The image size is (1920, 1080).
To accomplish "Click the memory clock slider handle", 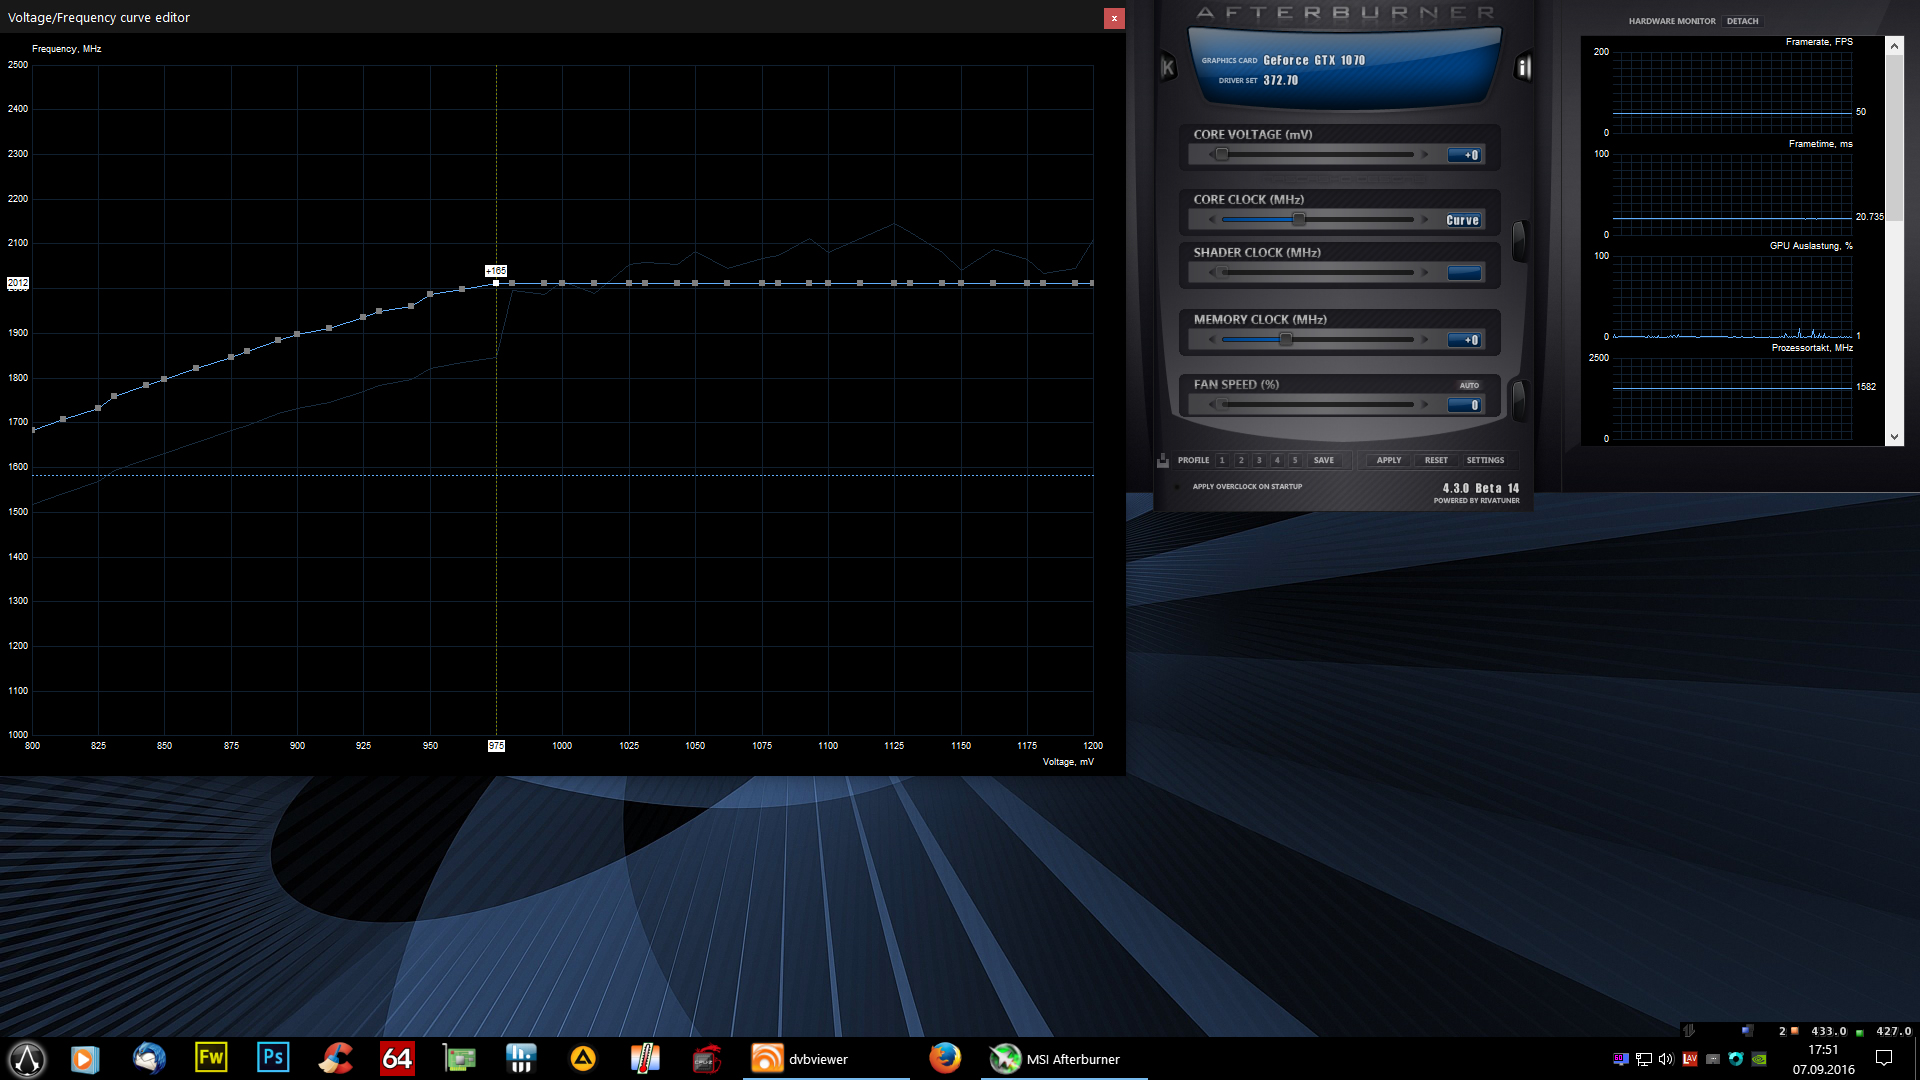I will point(1286,340).
